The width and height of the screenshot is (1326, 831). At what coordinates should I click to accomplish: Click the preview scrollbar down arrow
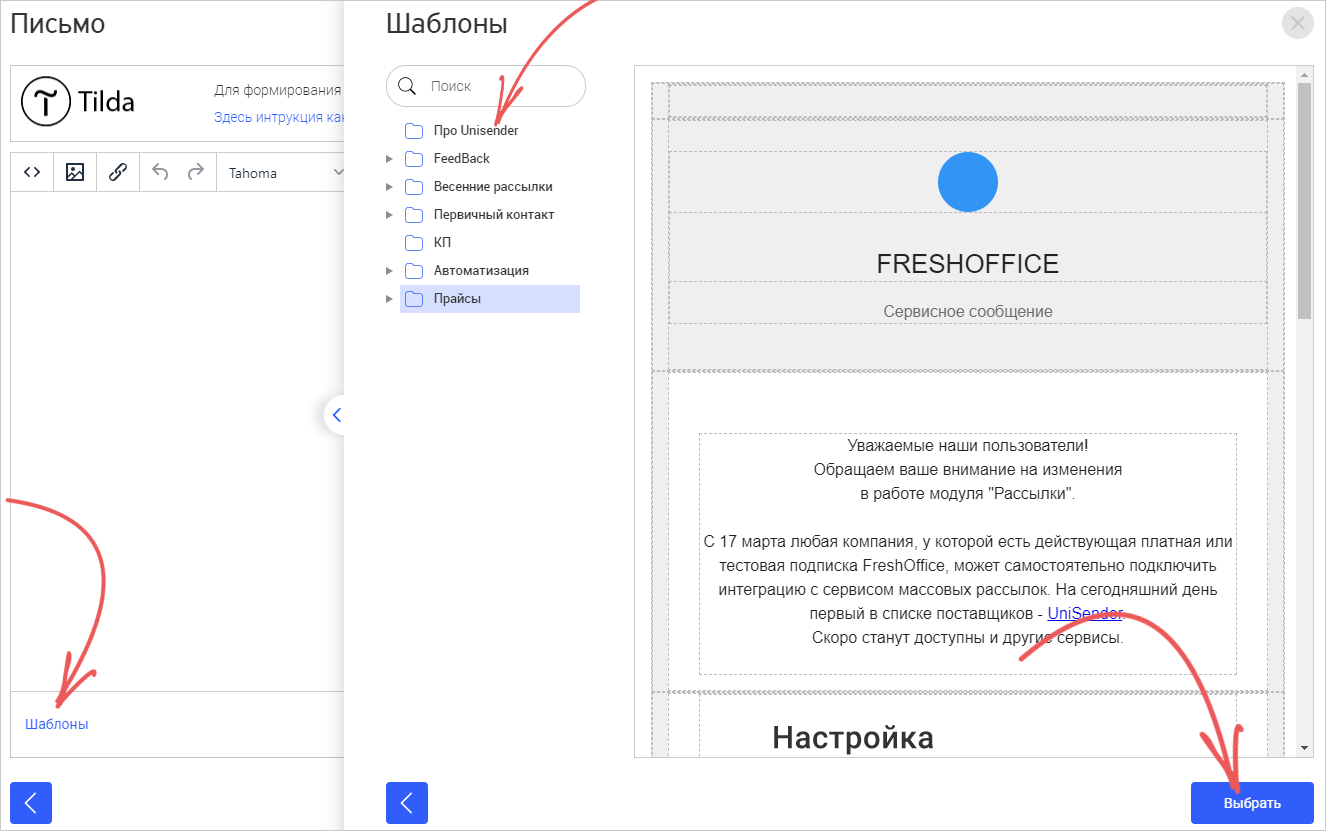pyautogui.click(x=1304, y=748)
